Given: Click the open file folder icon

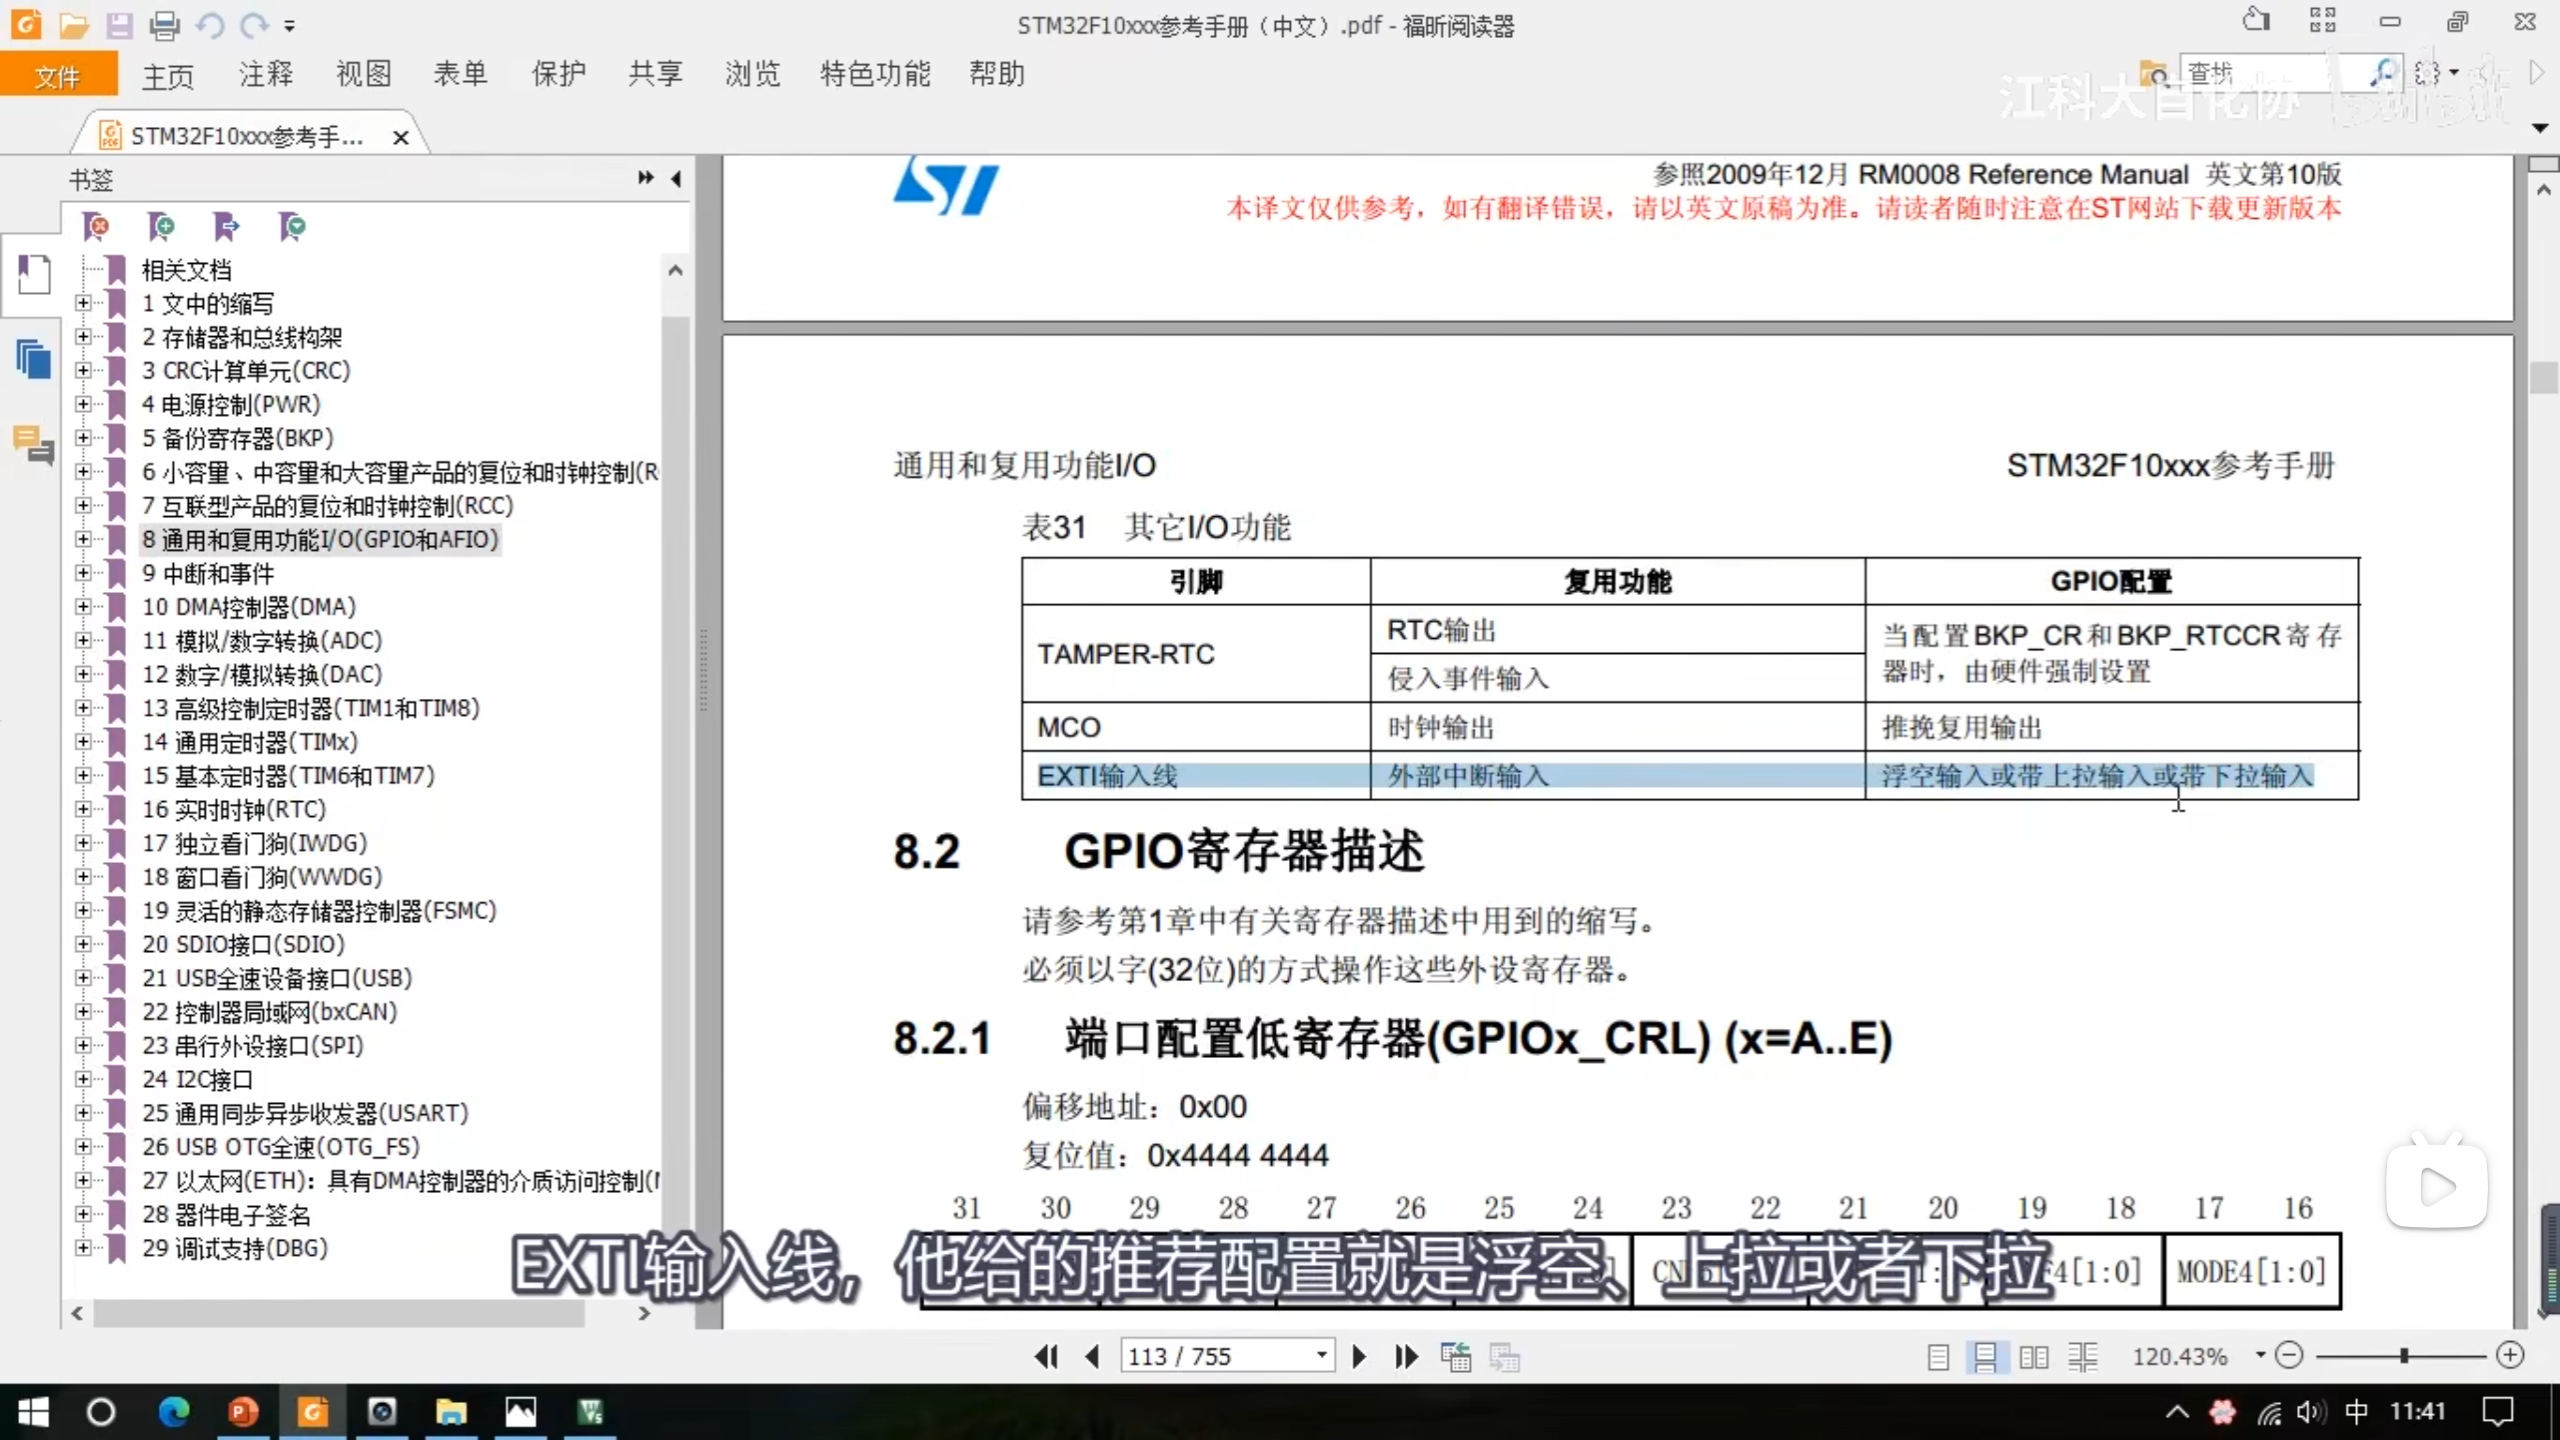Looking at the screenshot, I should point(73,25).
